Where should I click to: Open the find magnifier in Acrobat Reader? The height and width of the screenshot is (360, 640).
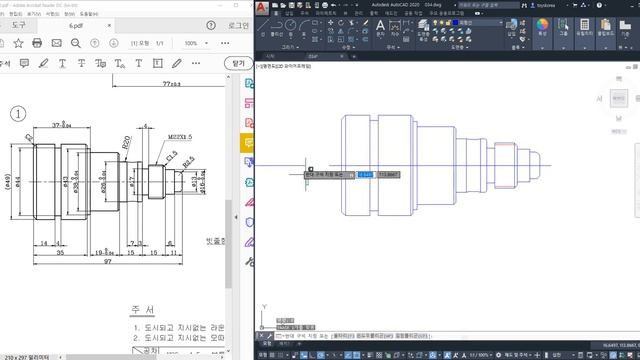tap(76, 43)
